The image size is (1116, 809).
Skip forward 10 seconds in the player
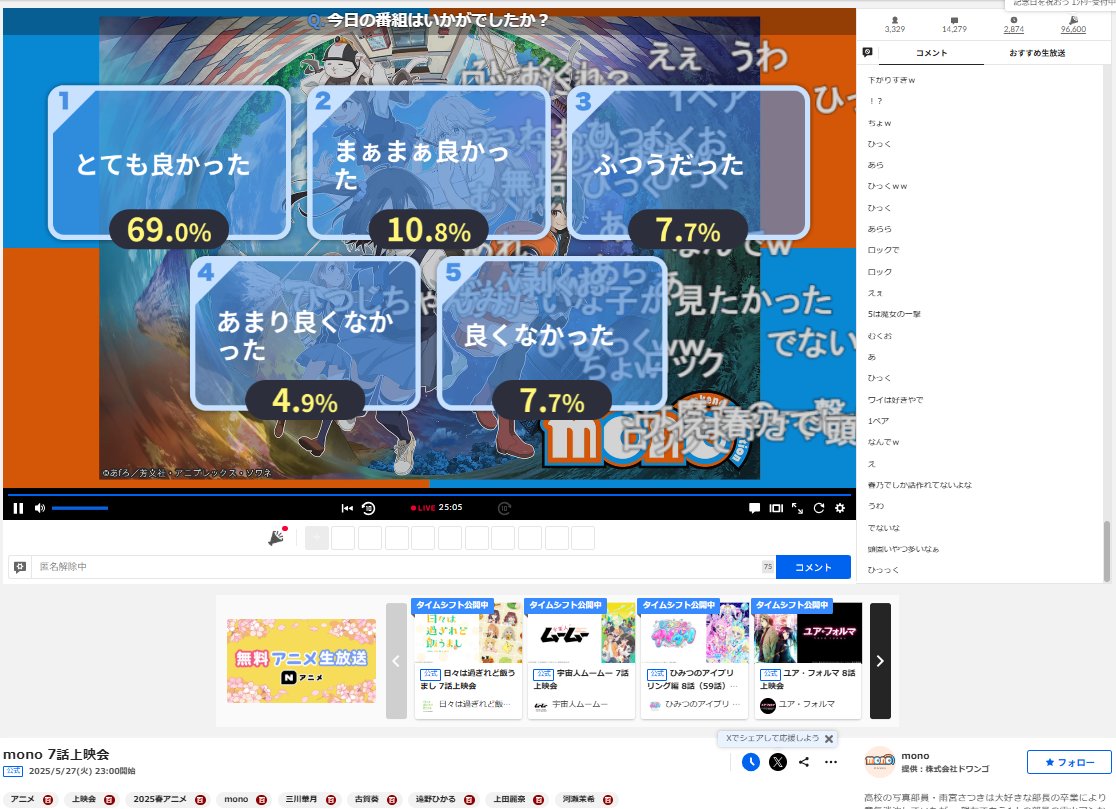click(504, 508)
